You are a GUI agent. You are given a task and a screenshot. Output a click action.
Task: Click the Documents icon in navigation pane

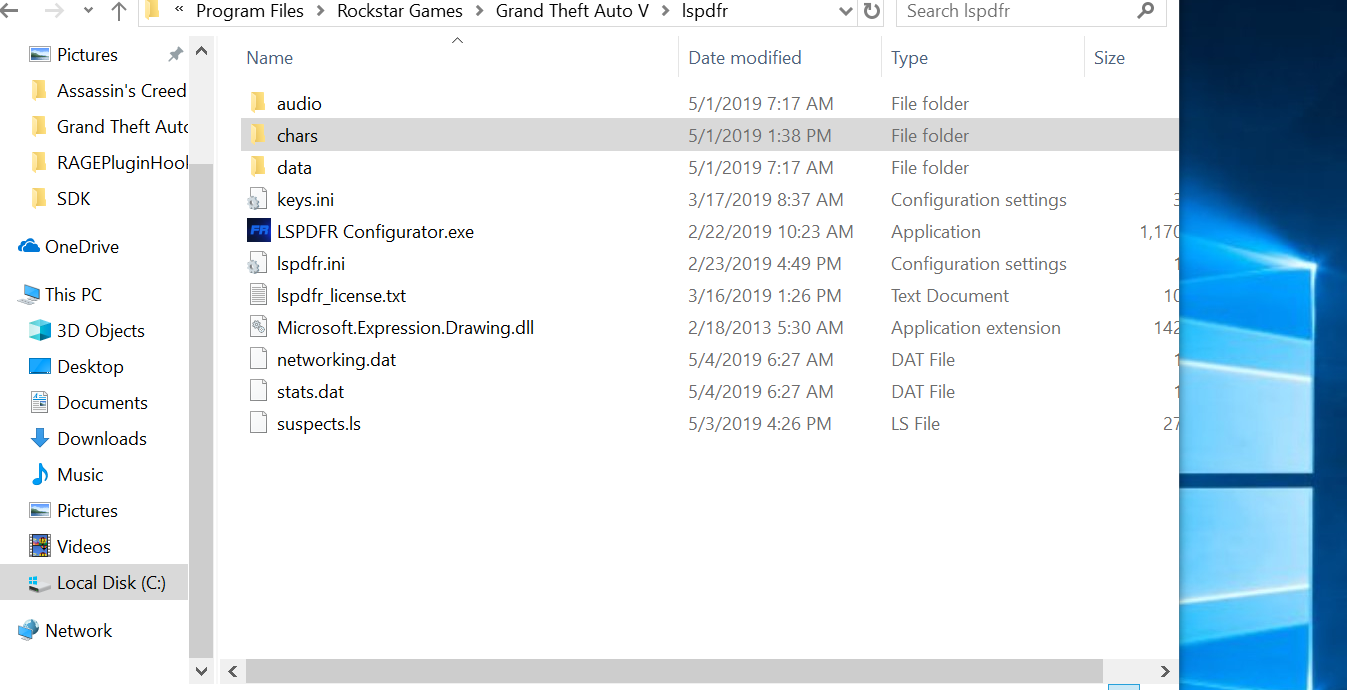pyautogui.click(x=40, y=403)
